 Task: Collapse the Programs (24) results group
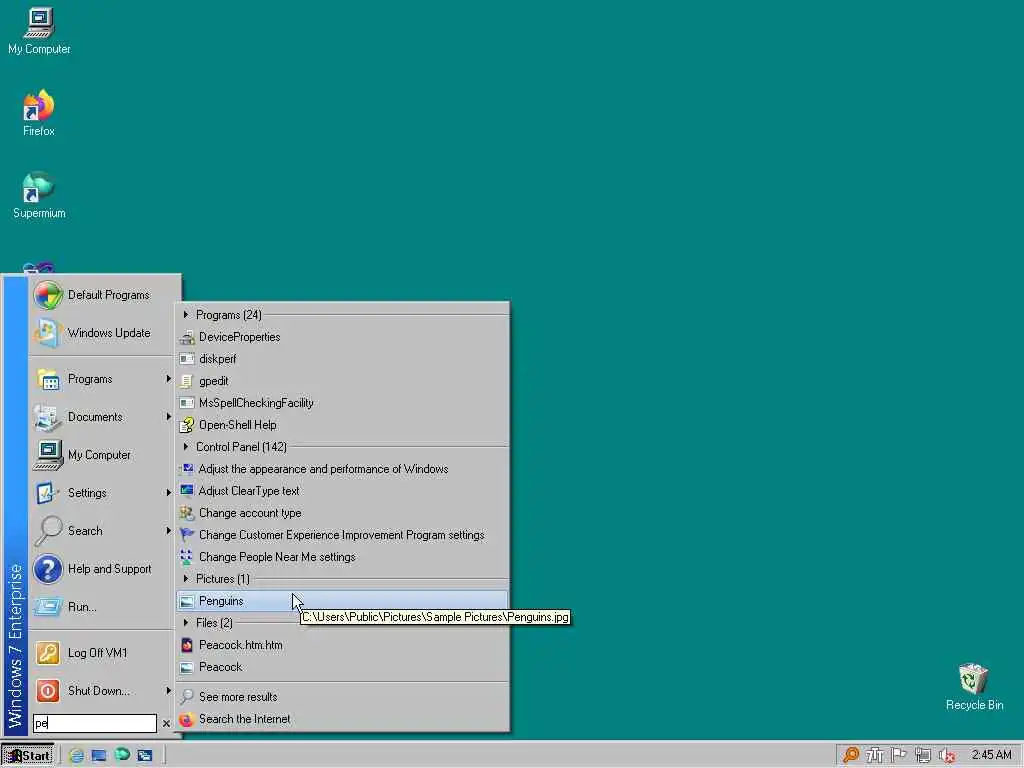186,315
